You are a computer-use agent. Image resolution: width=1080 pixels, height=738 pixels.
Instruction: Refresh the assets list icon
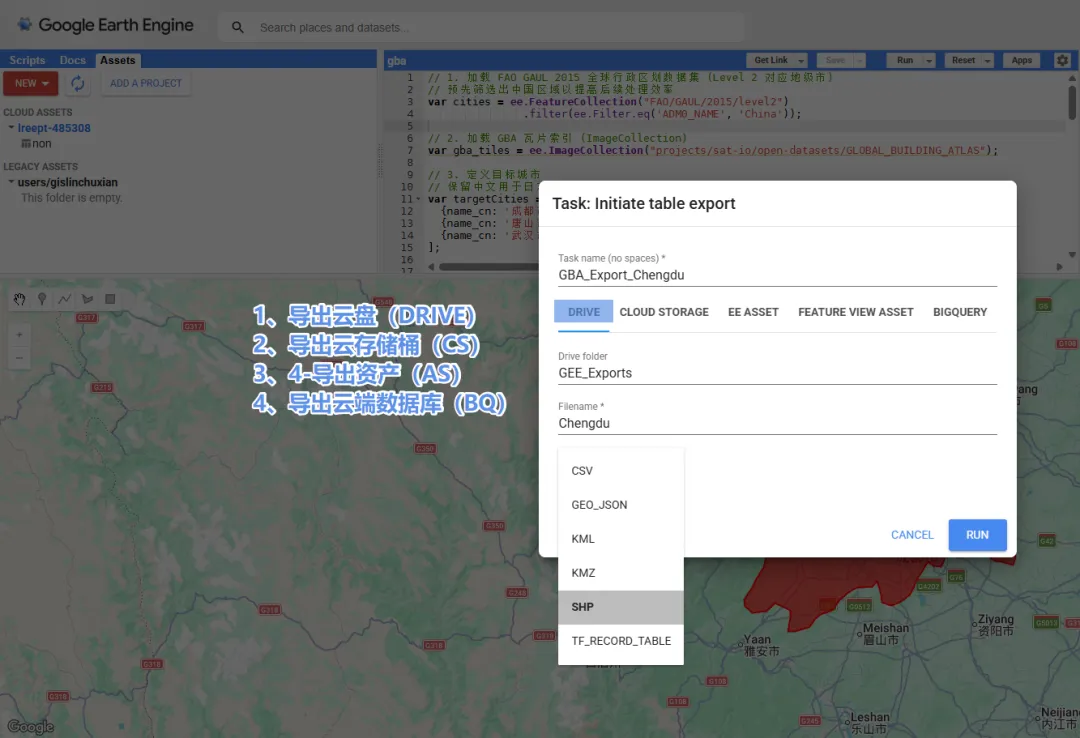pyautogui.click(x=78, y=83)
